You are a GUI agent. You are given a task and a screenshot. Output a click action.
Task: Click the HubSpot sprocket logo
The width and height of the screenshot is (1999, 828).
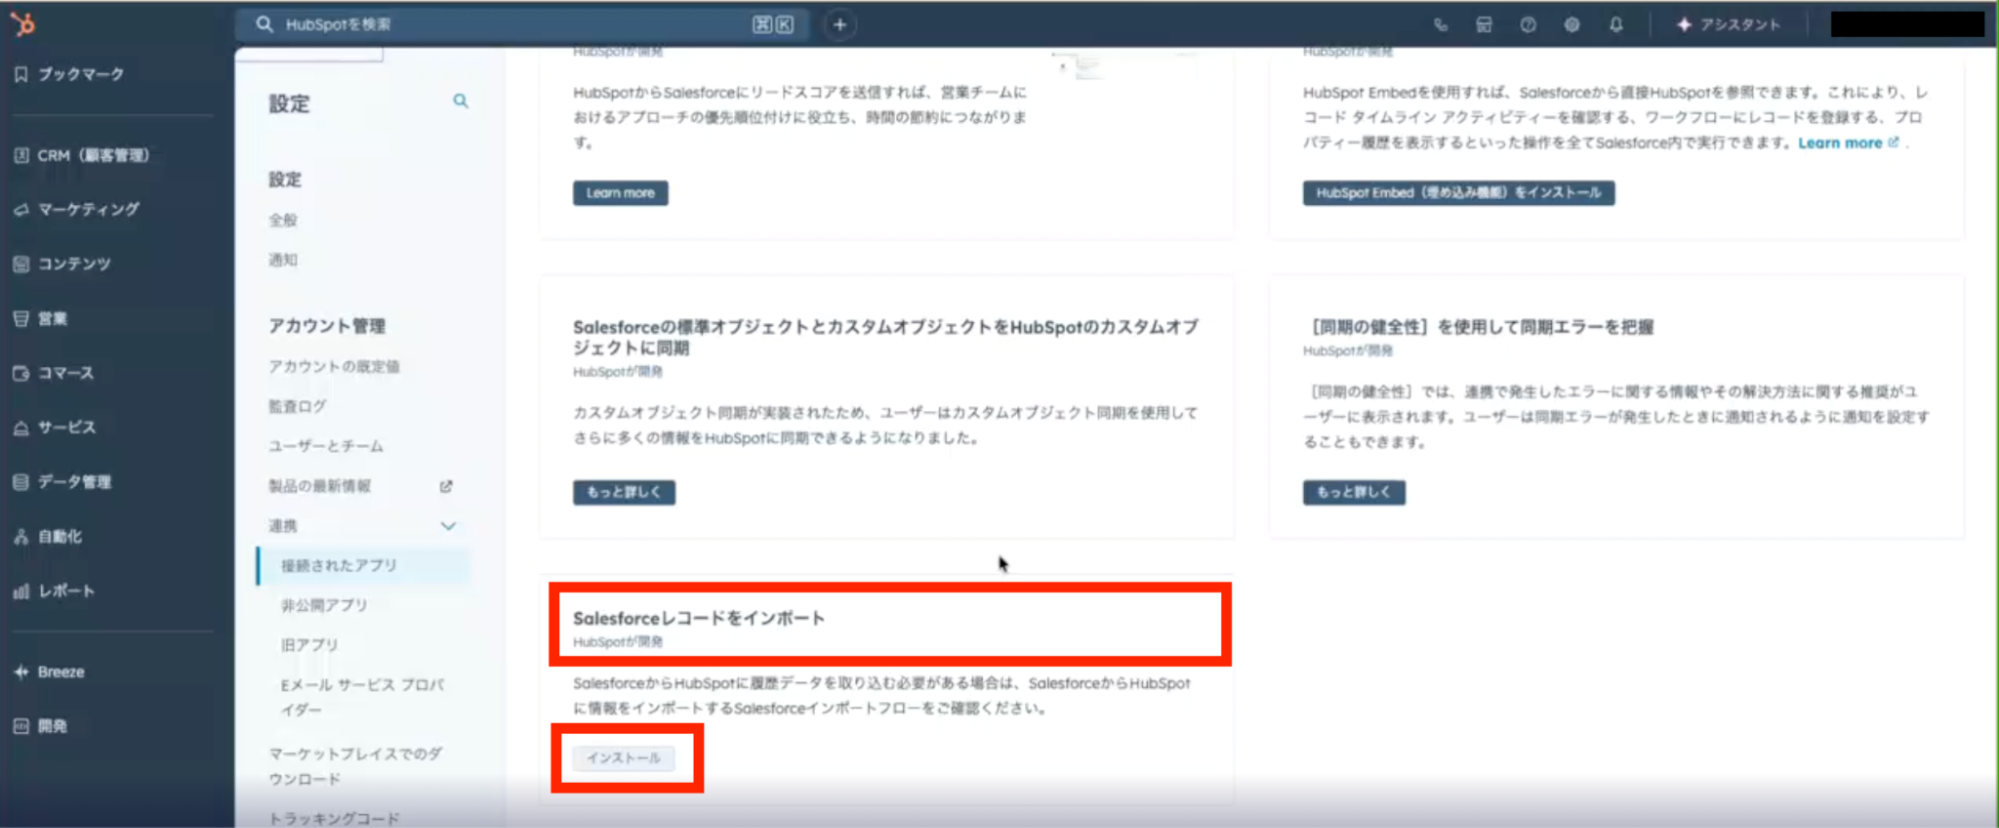tap(22, 24)
